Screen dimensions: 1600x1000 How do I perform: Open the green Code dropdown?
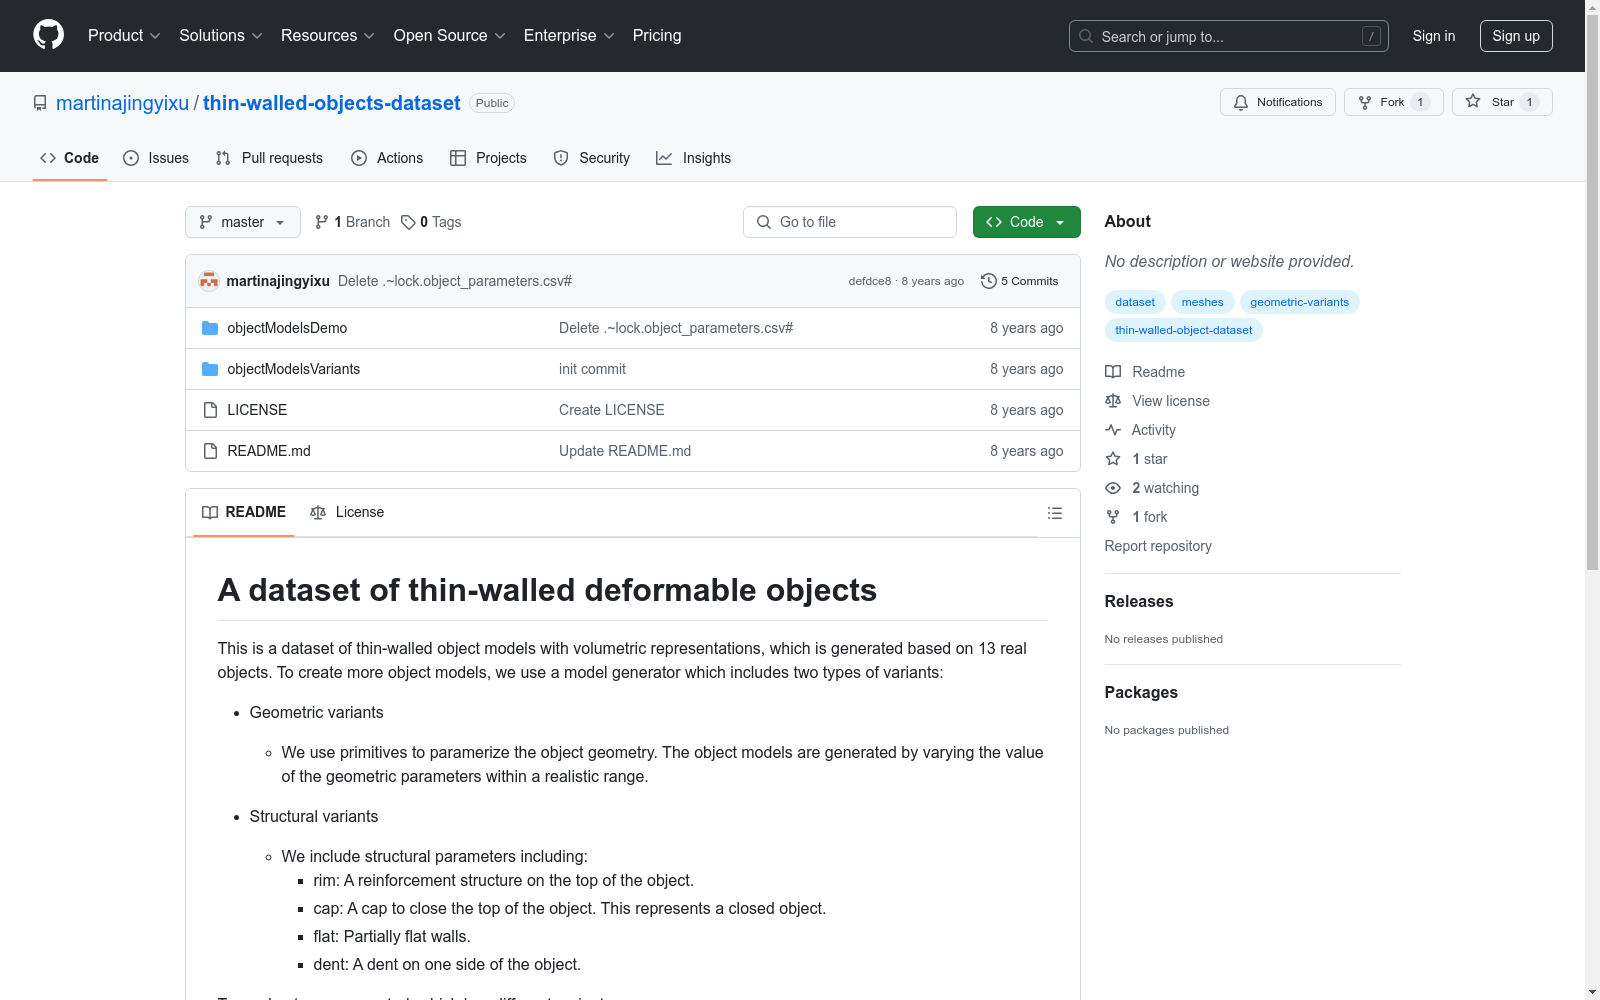point(1026,222)
